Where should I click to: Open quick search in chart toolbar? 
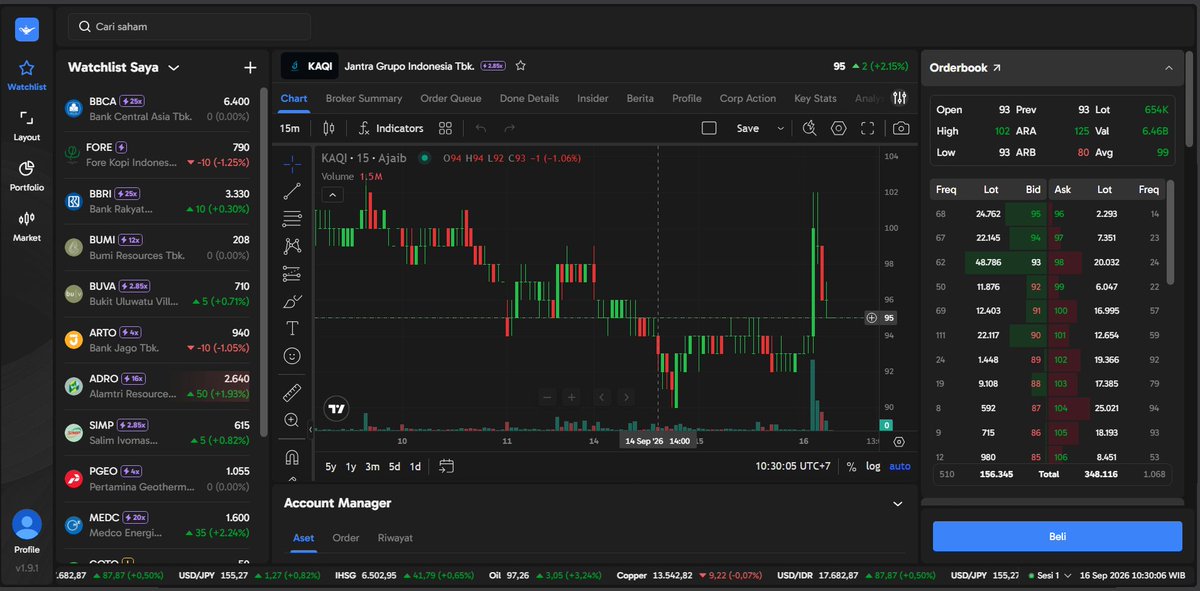pyautogui.click(x=810, y=128)
